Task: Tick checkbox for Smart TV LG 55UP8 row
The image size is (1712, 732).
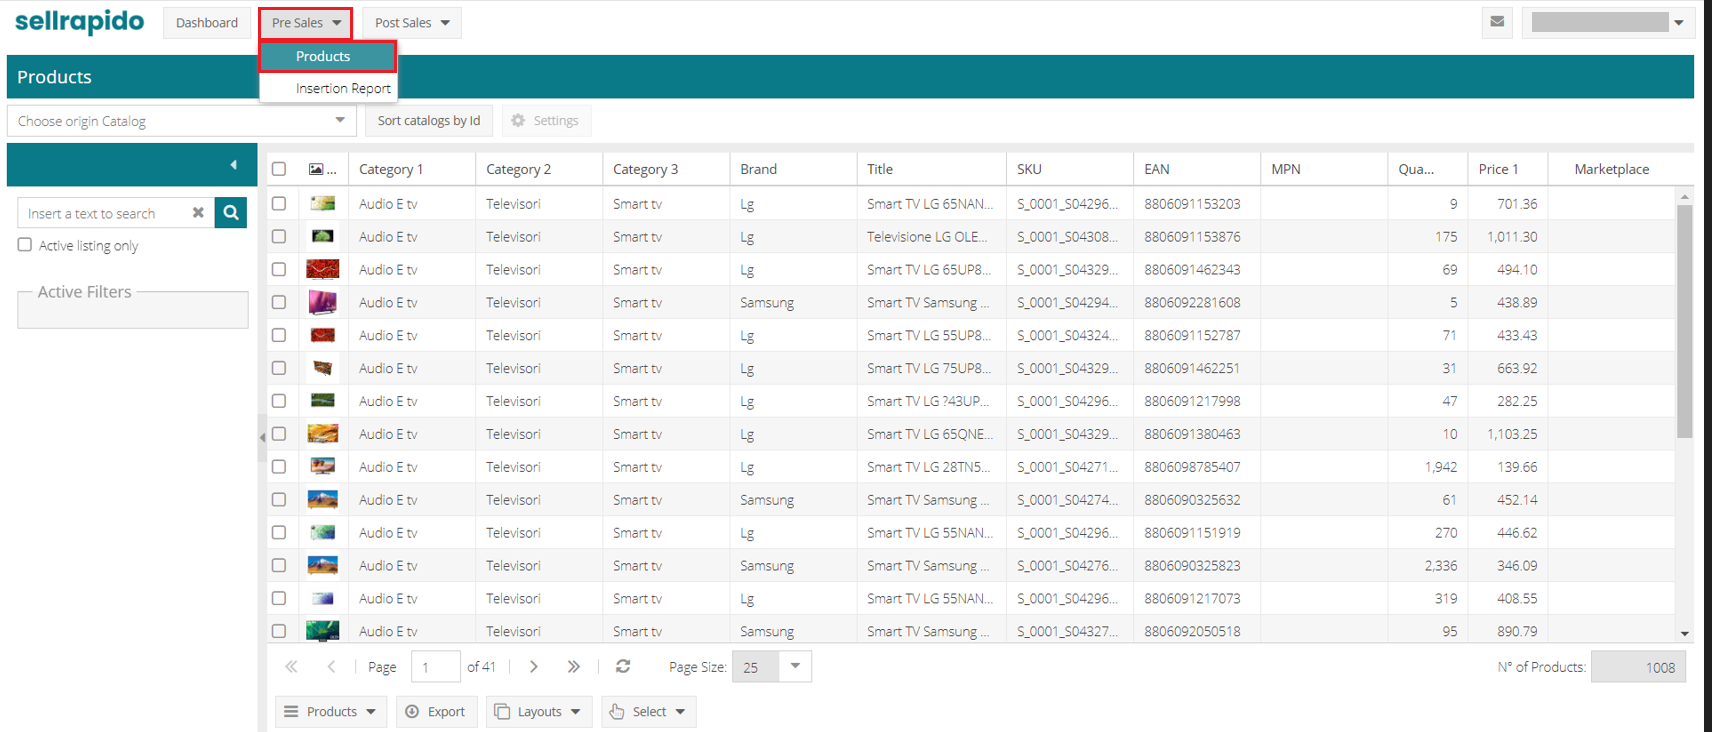Action: pyautogui.click(x=279, y=335)
